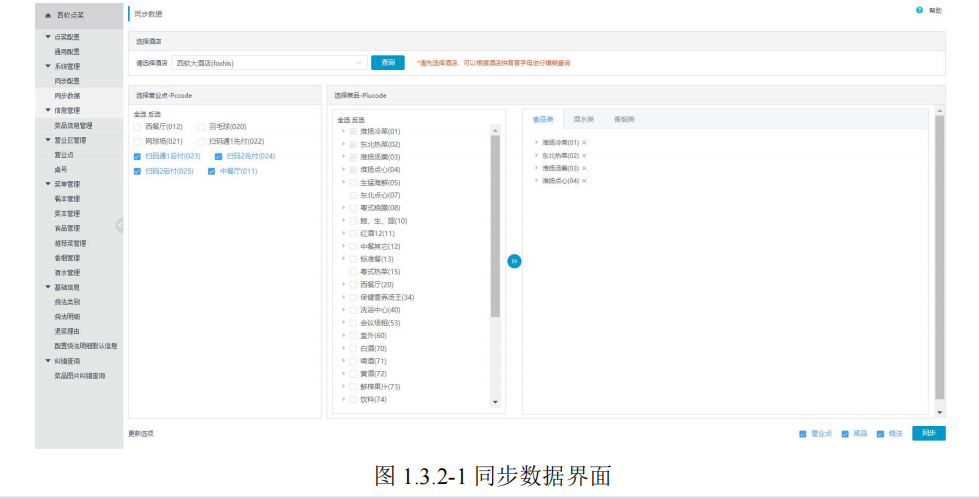The image size is (979, 499).
Task: Switch to the 酒水类 tab
Action: pyautogui.click(x=583, y=119)
